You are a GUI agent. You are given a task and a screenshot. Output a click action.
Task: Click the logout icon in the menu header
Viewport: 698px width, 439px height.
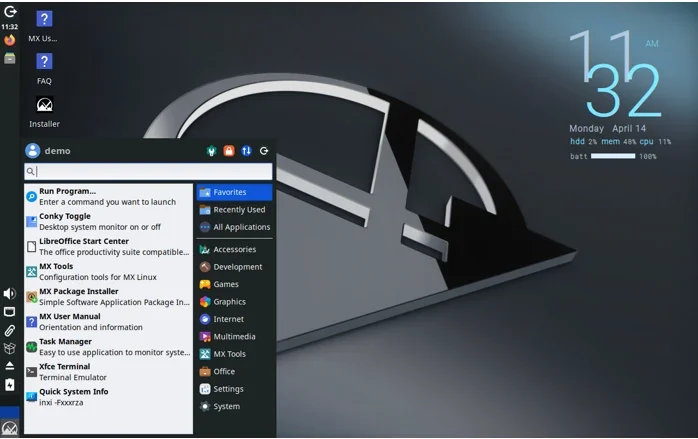click(x=264, y=151)
